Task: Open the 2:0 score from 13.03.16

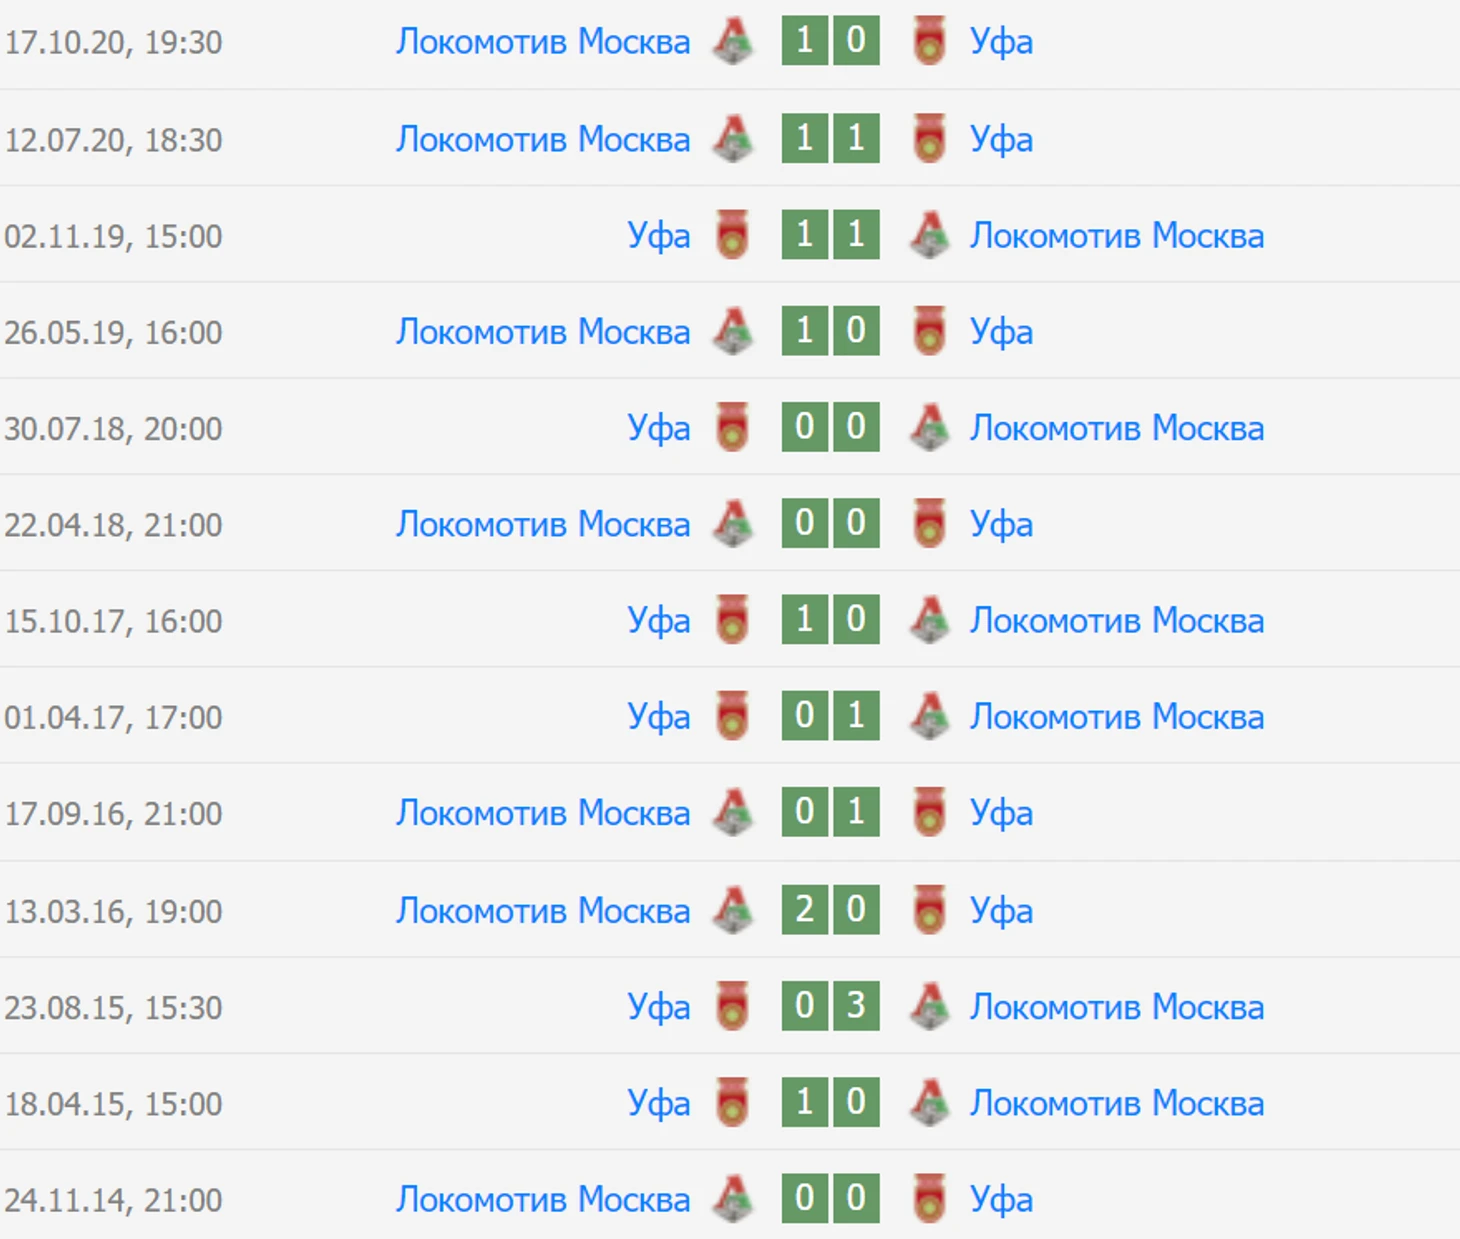Action: tap(830, 910)
